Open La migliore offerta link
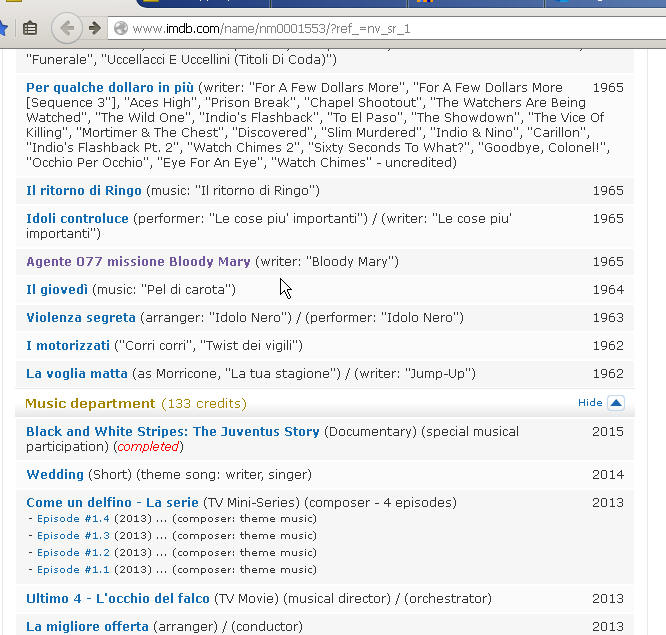This screenshot has height=635, width=666. pyautogui.click(x=87, y=627)
